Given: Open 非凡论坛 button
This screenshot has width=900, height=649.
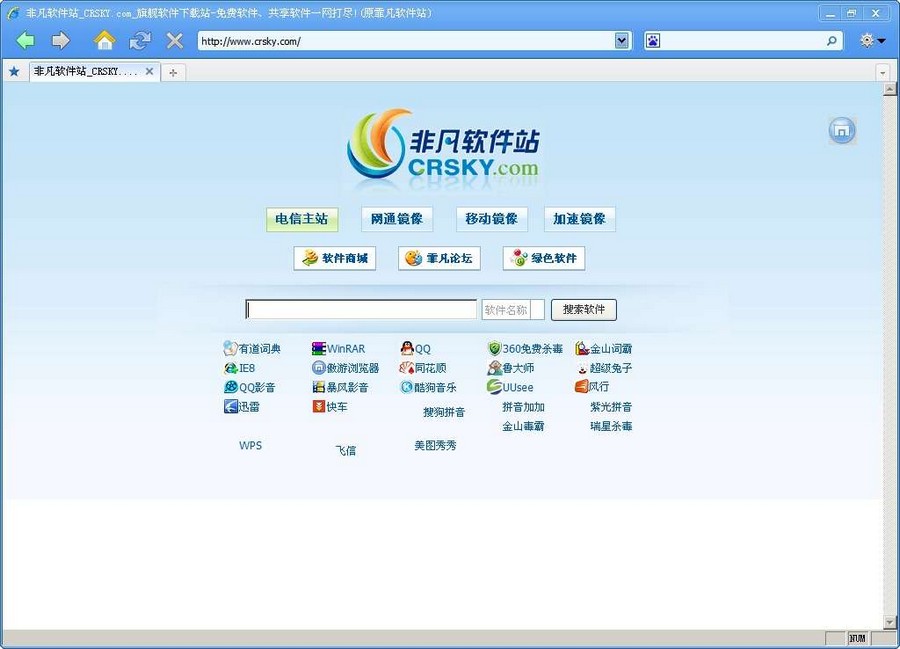Looking at the screenshot, I should [x=439, y=258].
